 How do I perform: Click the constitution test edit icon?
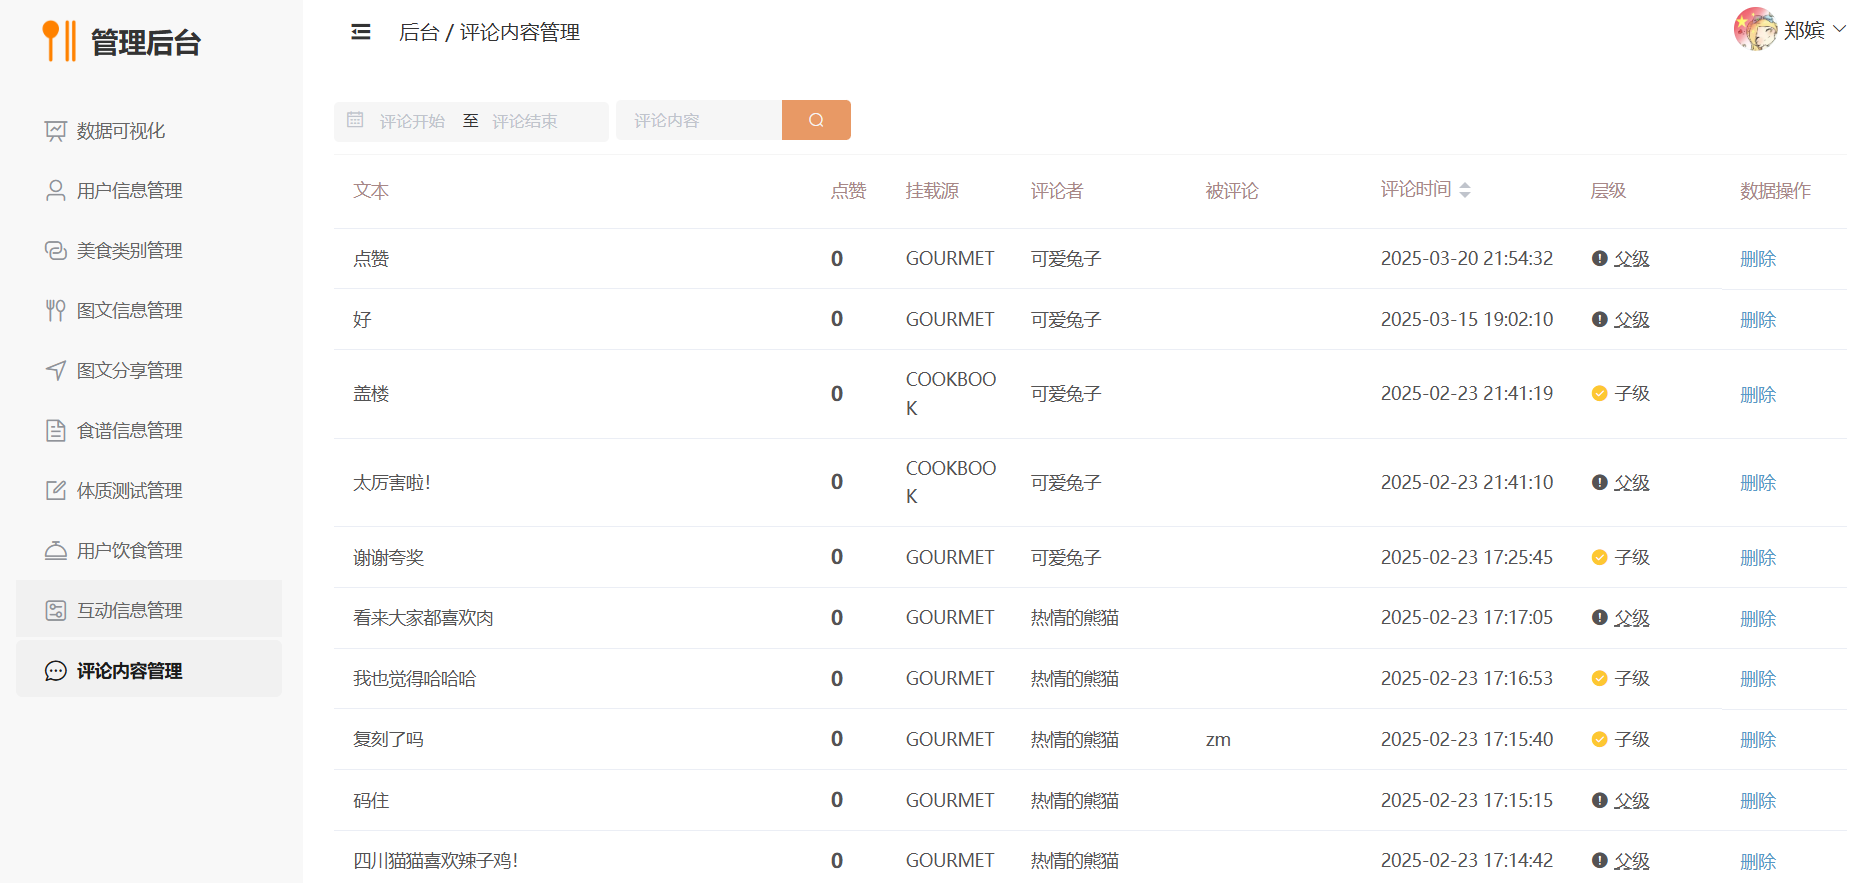pos(56,491)
